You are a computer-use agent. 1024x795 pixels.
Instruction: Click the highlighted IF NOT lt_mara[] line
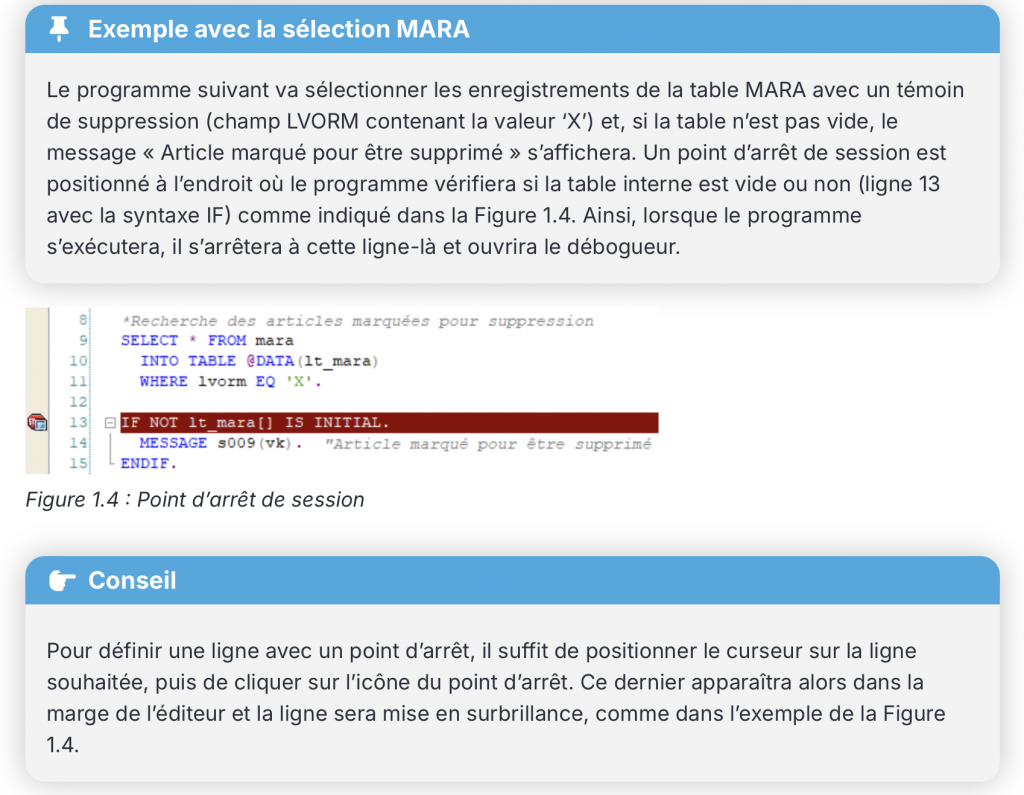388,423
